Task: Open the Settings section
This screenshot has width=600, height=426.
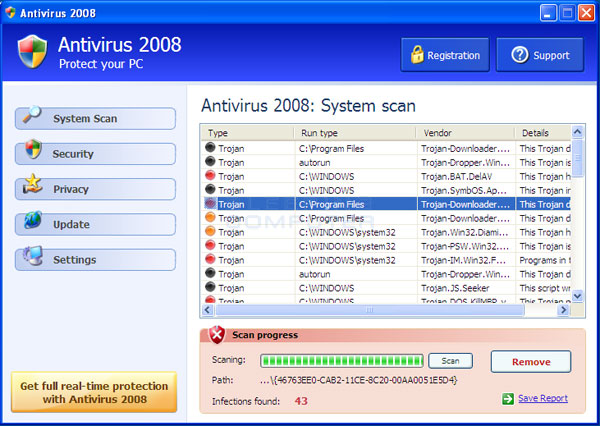Action: click(95, 260)
